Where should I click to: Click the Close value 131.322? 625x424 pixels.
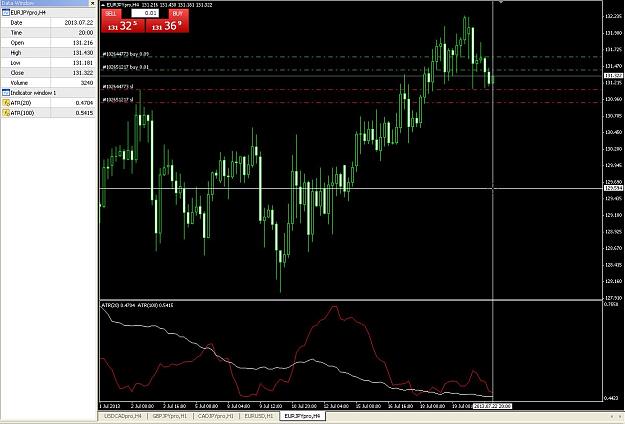tap(83, 73)
